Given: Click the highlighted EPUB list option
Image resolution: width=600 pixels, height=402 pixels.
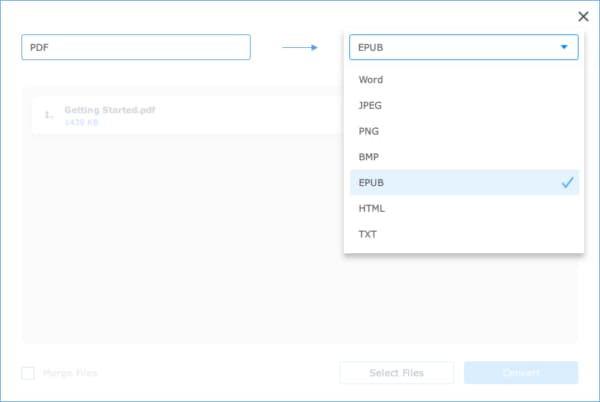Looking at the screenshot, I should pyautogui.click(x=372, y=183).
